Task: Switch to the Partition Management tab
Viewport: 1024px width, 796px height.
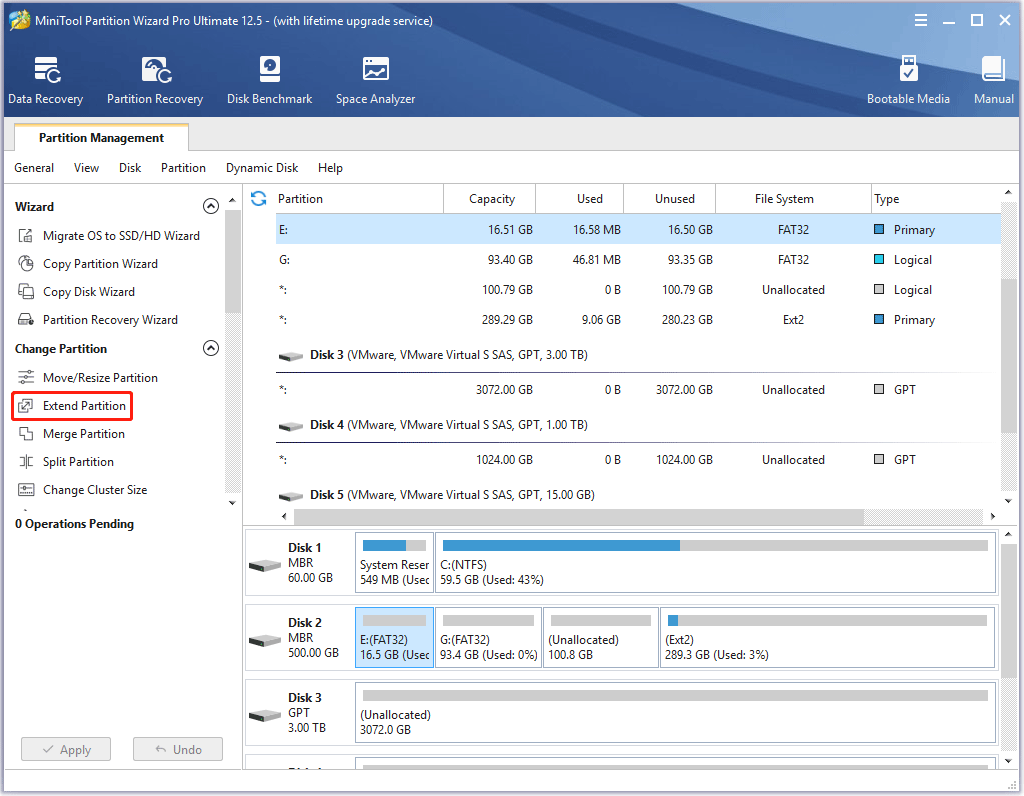Action: pos(101,138)
